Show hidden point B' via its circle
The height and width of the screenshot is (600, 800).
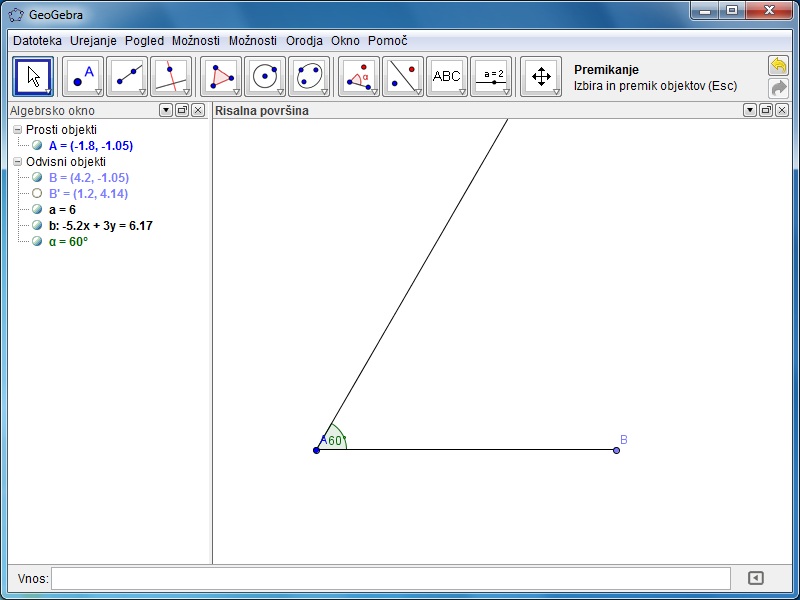tap(37, 194)
